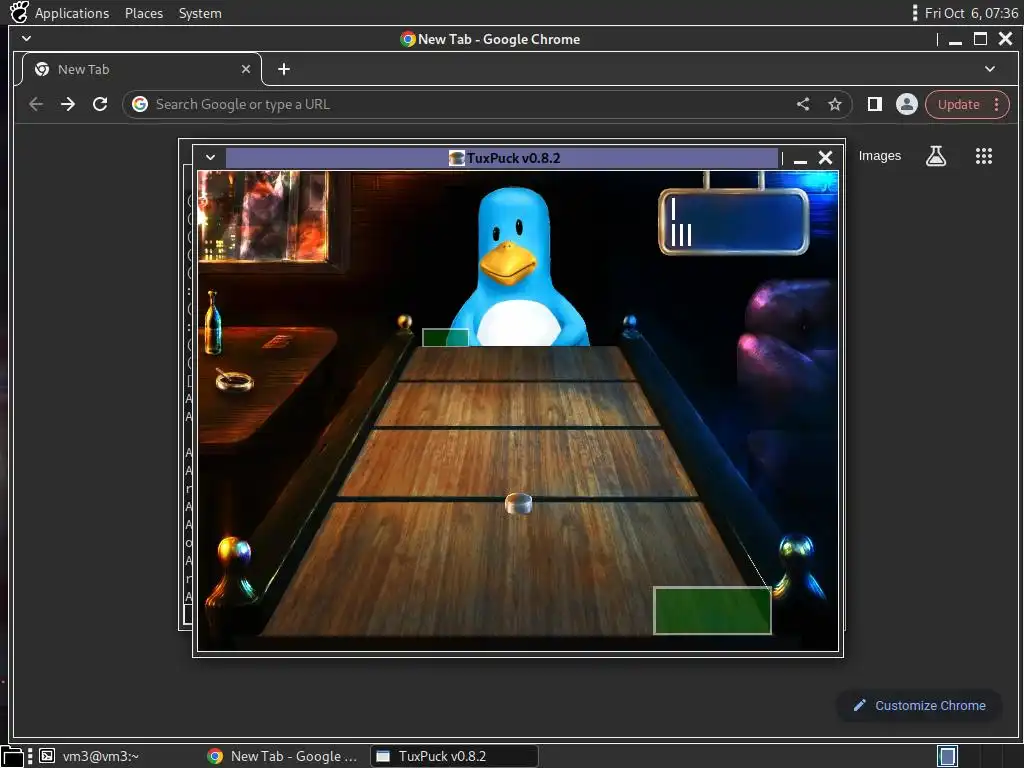The height and width of the screenshot is (768, 1024).
Task: Reload the page in Chrome
Action: pos(100,104)
